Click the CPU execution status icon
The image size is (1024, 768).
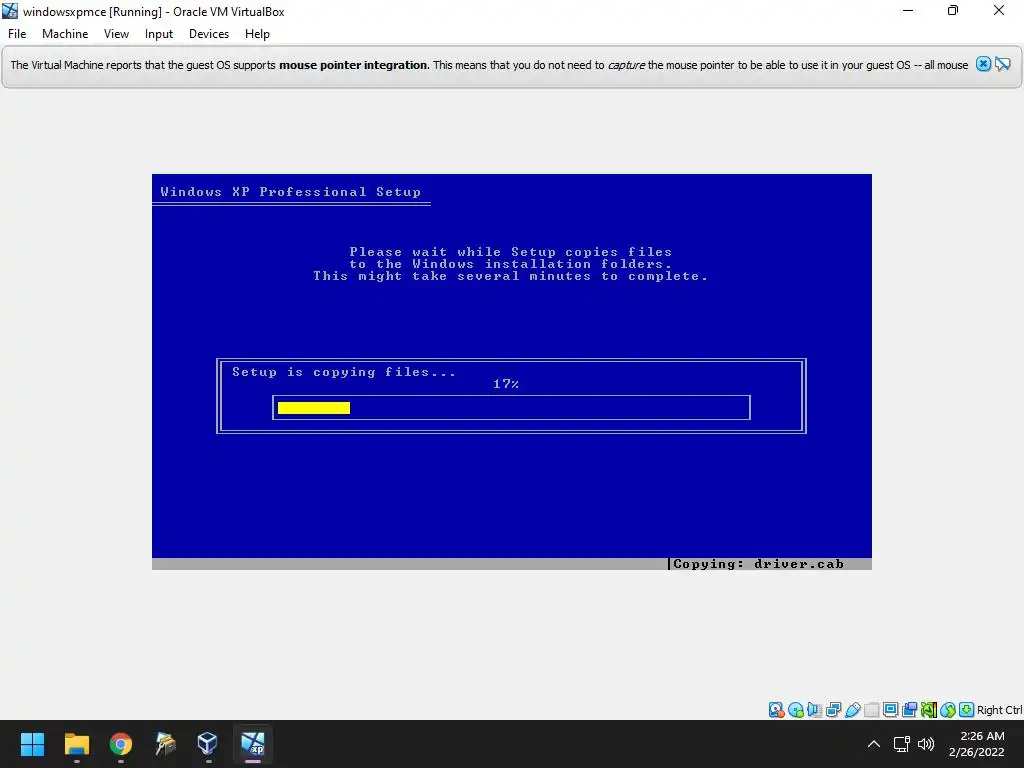929,710
